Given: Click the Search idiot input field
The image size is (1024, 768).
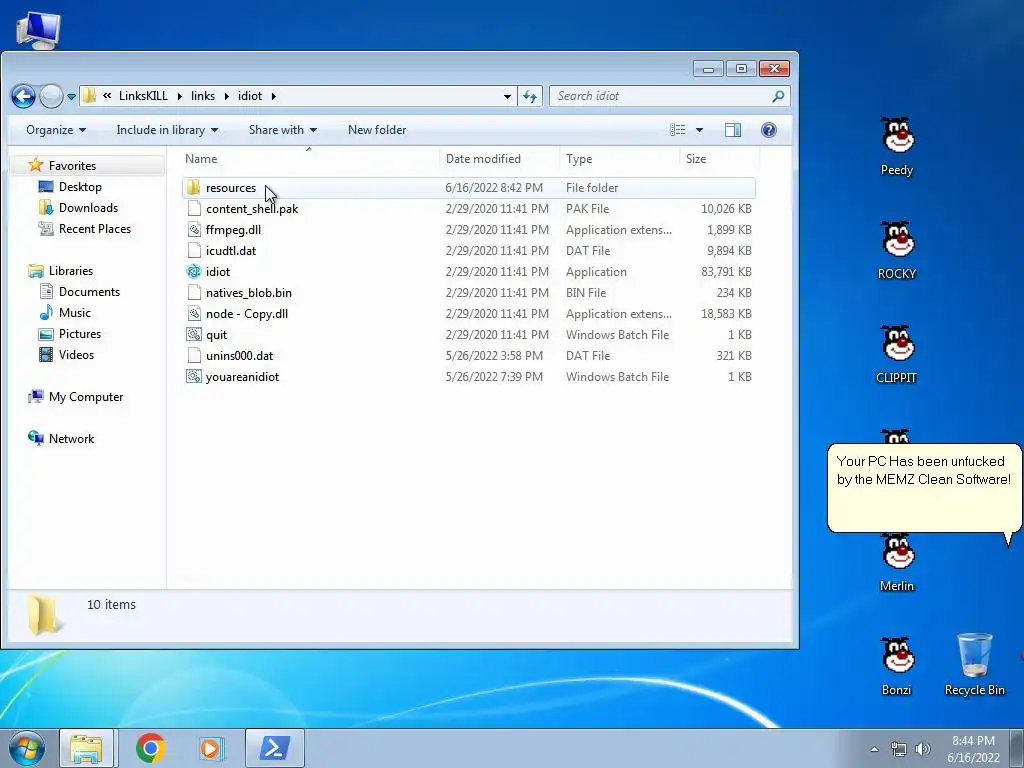Looking at the screenshot, I should pos(669,96).
